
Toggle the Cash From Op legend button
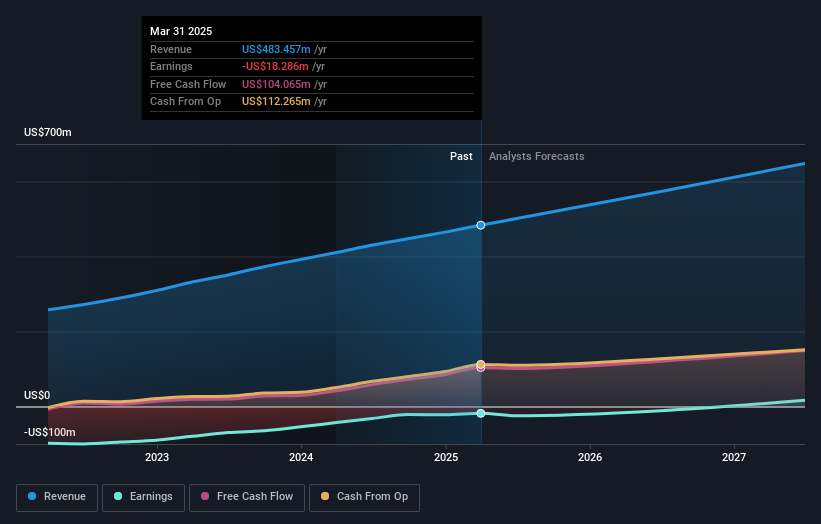coord(364,497)
